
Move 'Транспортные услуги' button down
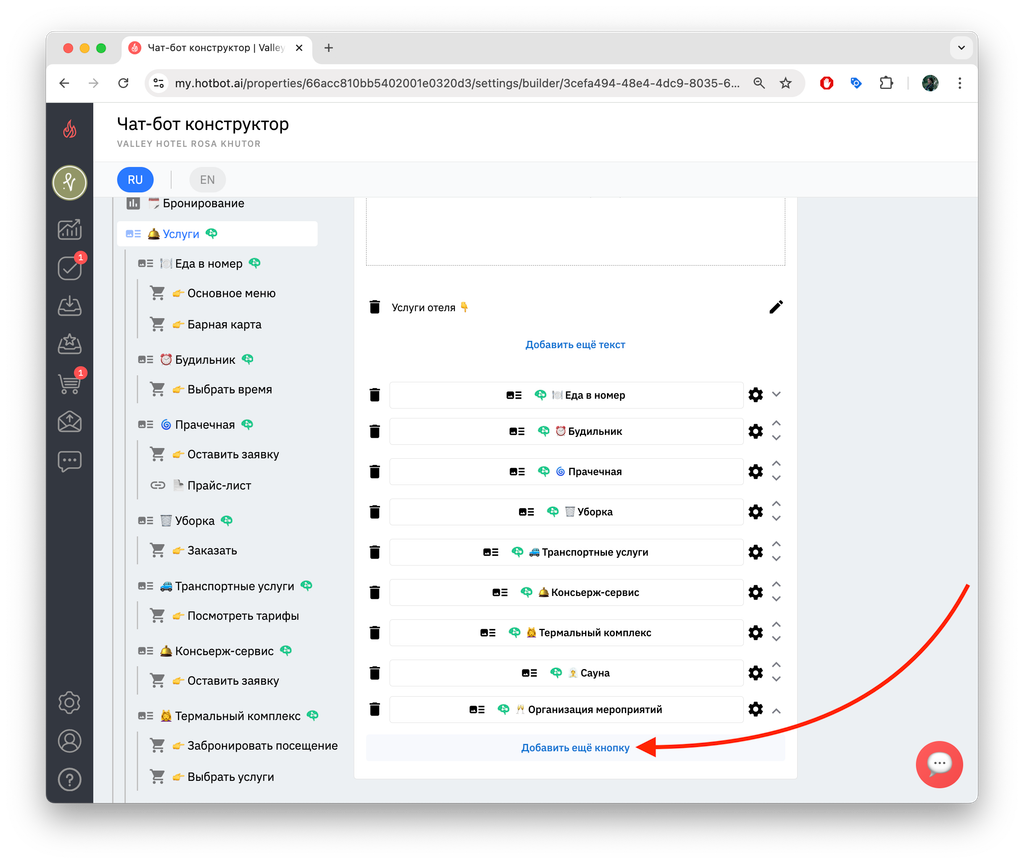coord(776,559)
